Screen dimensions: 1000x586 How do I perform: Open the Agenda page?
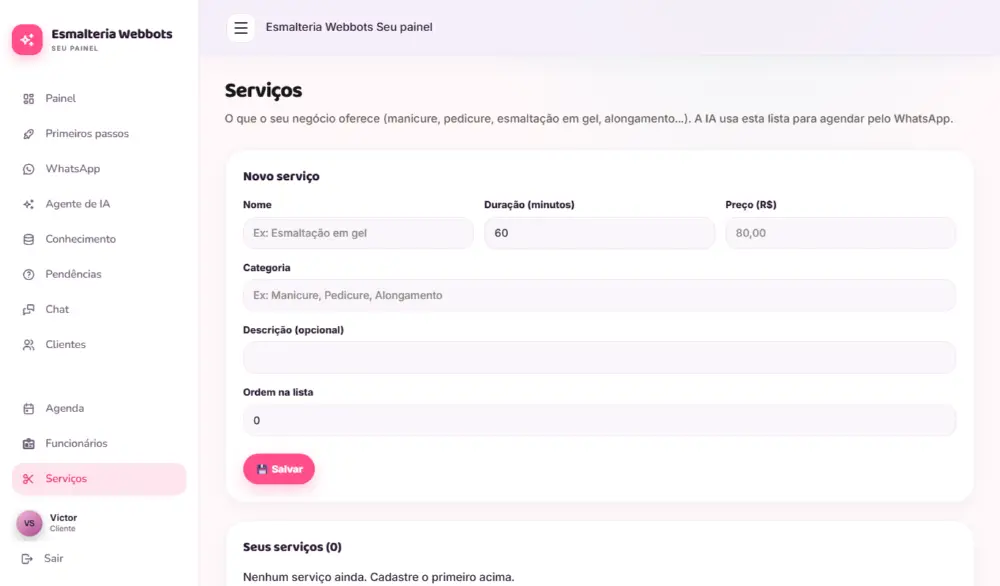(x=99, y=408)
